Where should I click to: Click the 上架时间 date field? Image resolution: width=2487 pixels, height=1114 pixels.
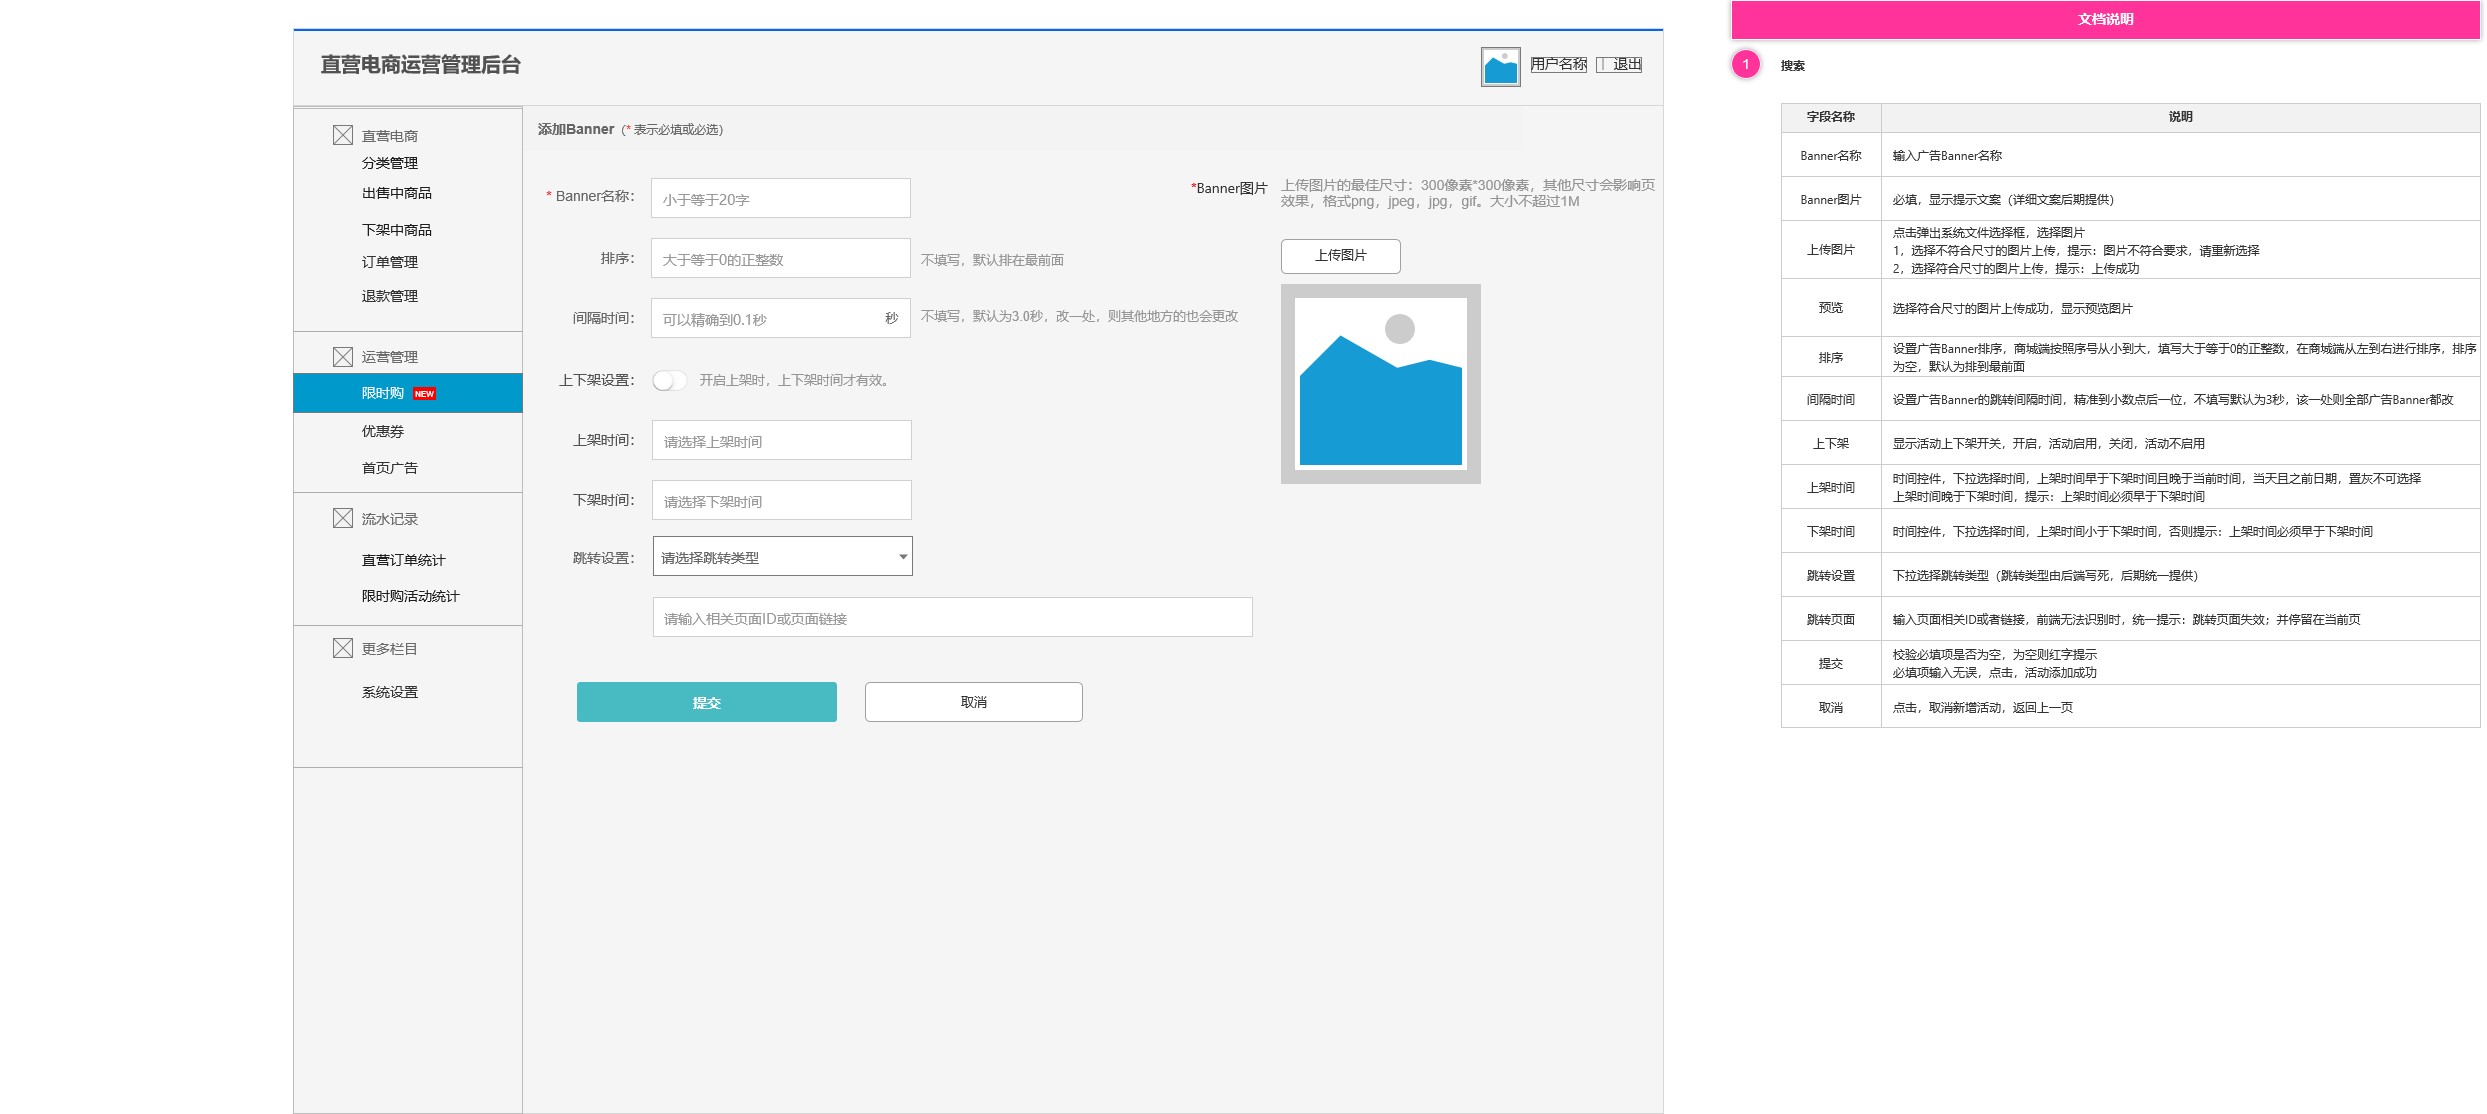(781, 440)
